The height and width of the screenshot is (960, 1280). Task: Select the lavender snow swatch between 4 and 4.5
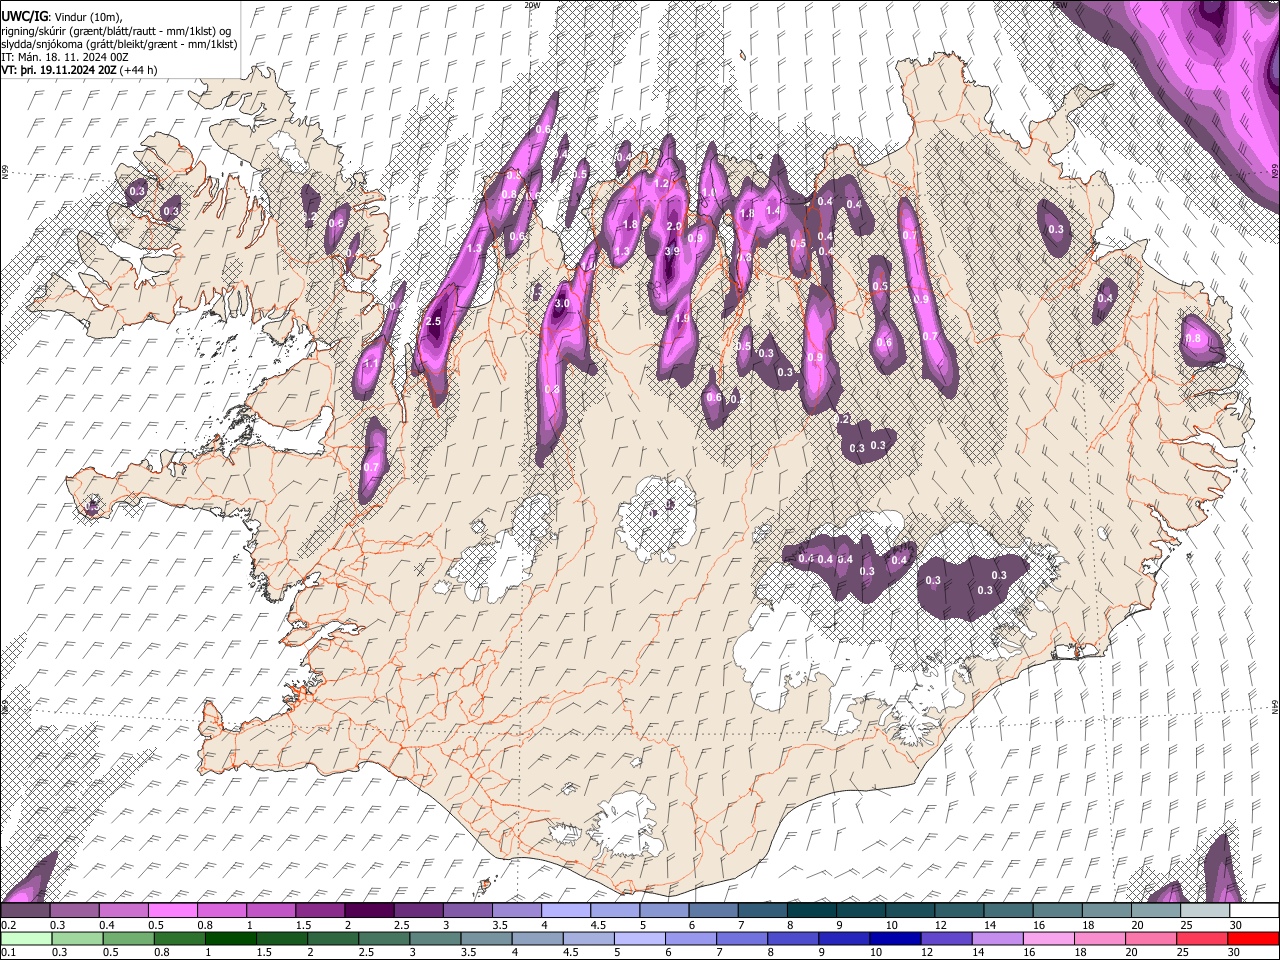tap(566, 910)
